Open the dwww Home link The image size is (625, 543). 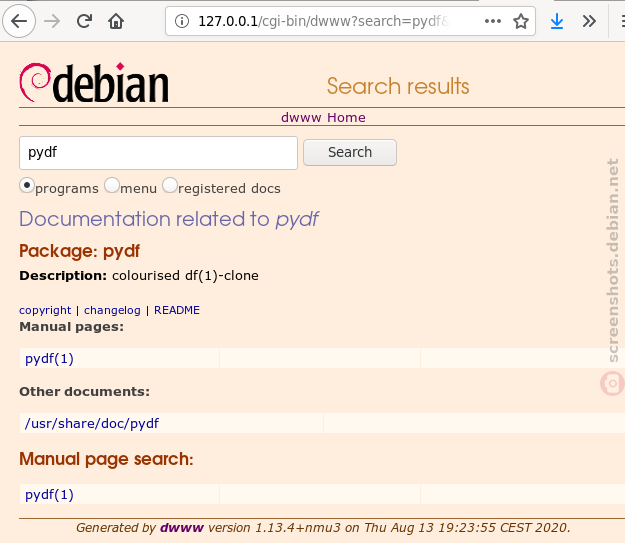[323, 118]
